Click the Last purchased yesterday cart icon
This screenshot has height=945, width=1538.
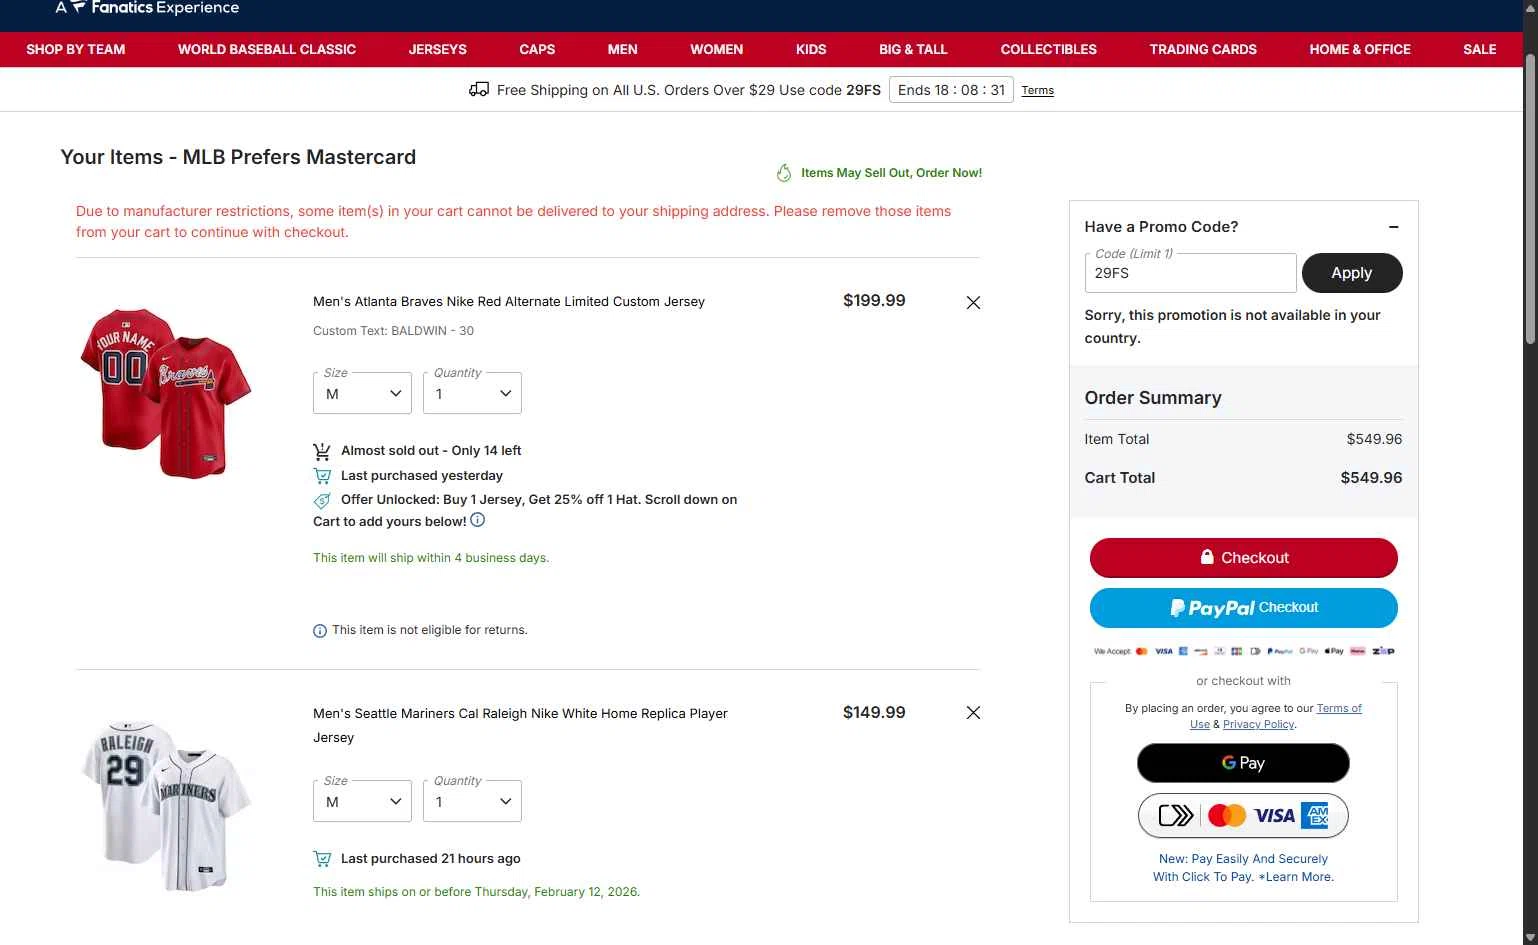pyautogui.click(x=322, y=476)
